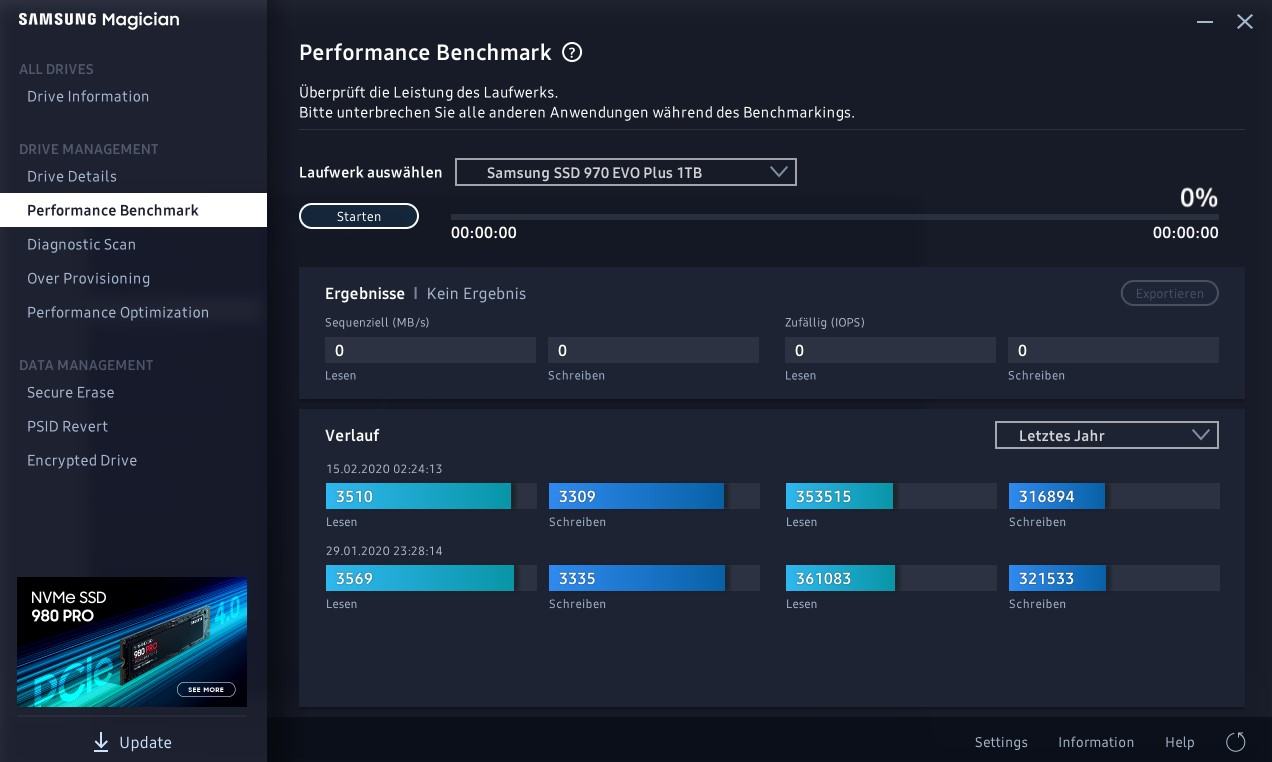This screenshot has height=762, width=1272.
Task: Click the benchmark progress bar
Action: point(834,216)
